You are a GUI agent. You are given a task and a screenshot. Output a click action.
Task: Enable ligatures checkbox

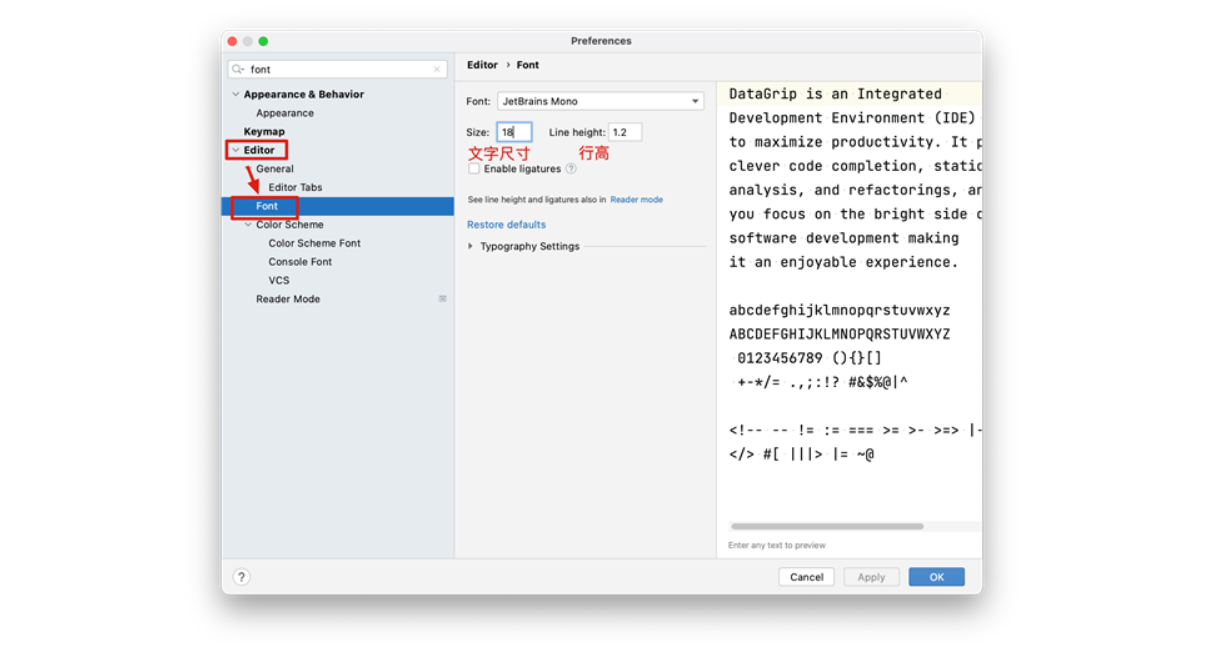(474, 169)
